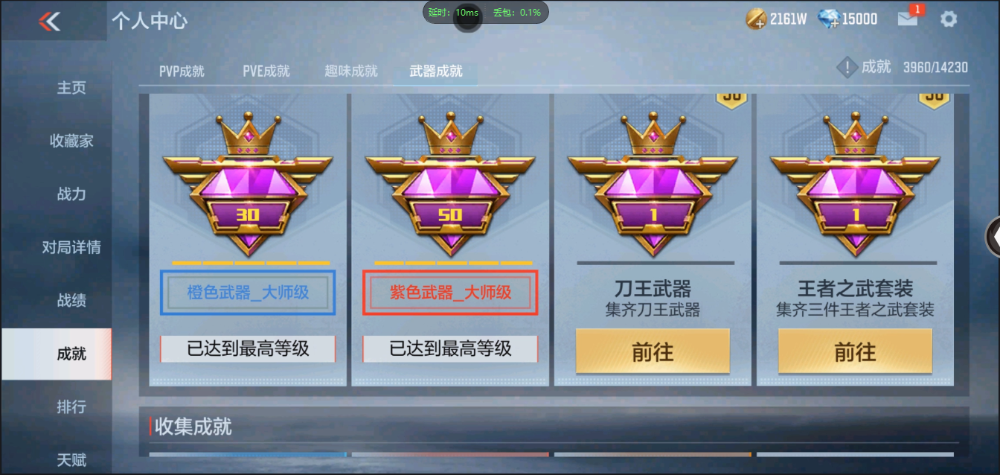Screen dimensions: 1000x475
Task: Expand the side panel arrow on right edge
Action: pyautogui.click(x=994, y=237)
